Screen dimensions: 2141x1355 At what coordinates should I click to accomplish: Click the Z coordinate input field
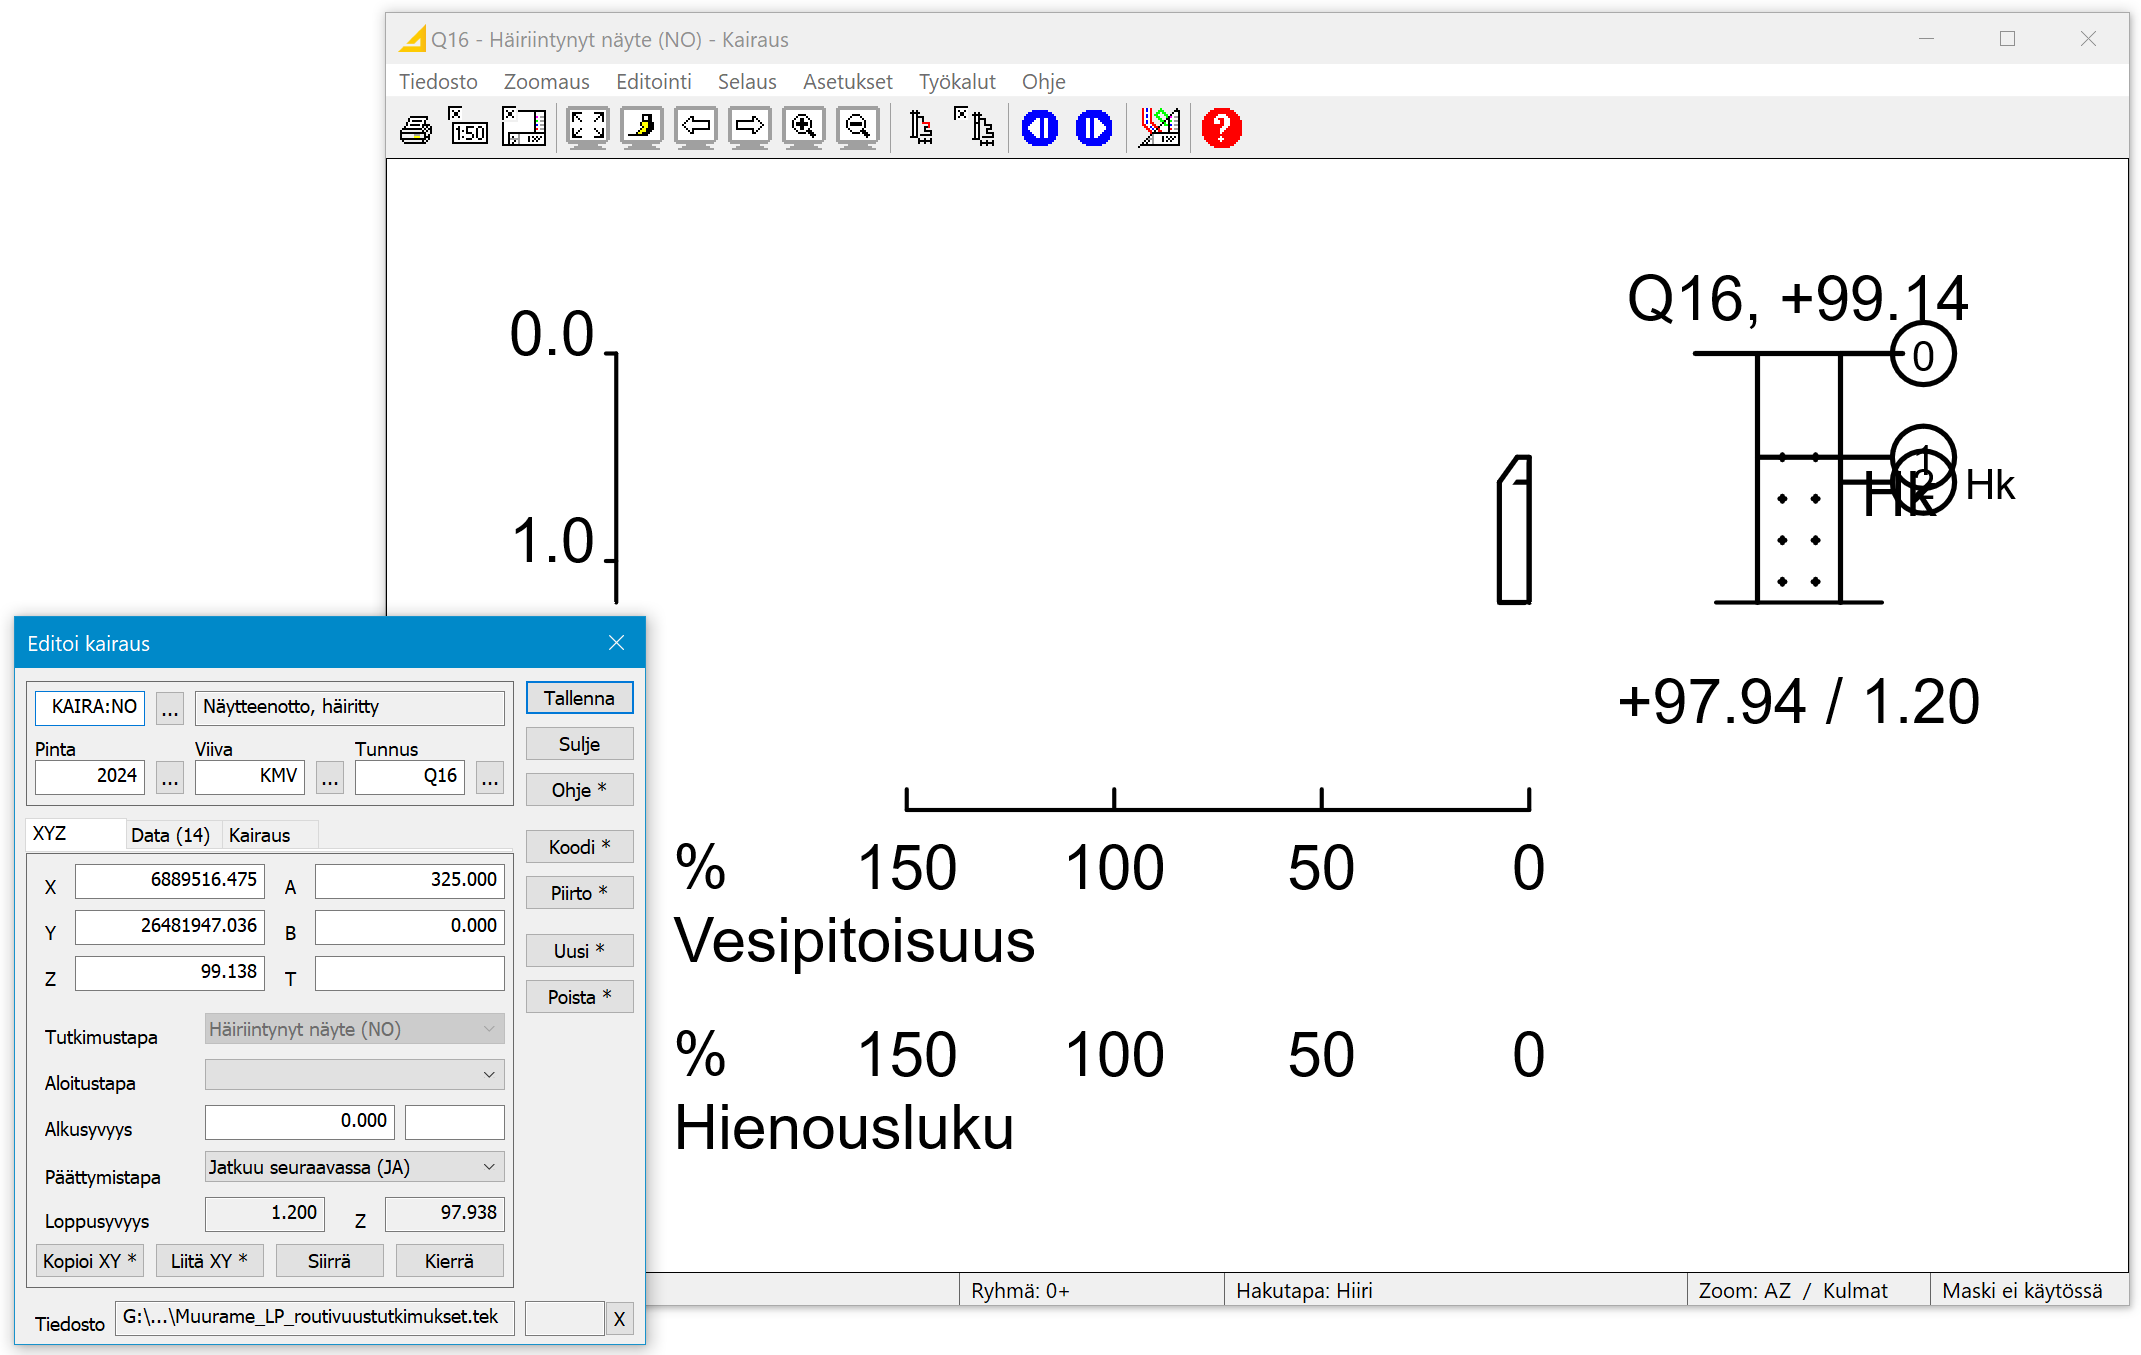[x=170, y=972]
